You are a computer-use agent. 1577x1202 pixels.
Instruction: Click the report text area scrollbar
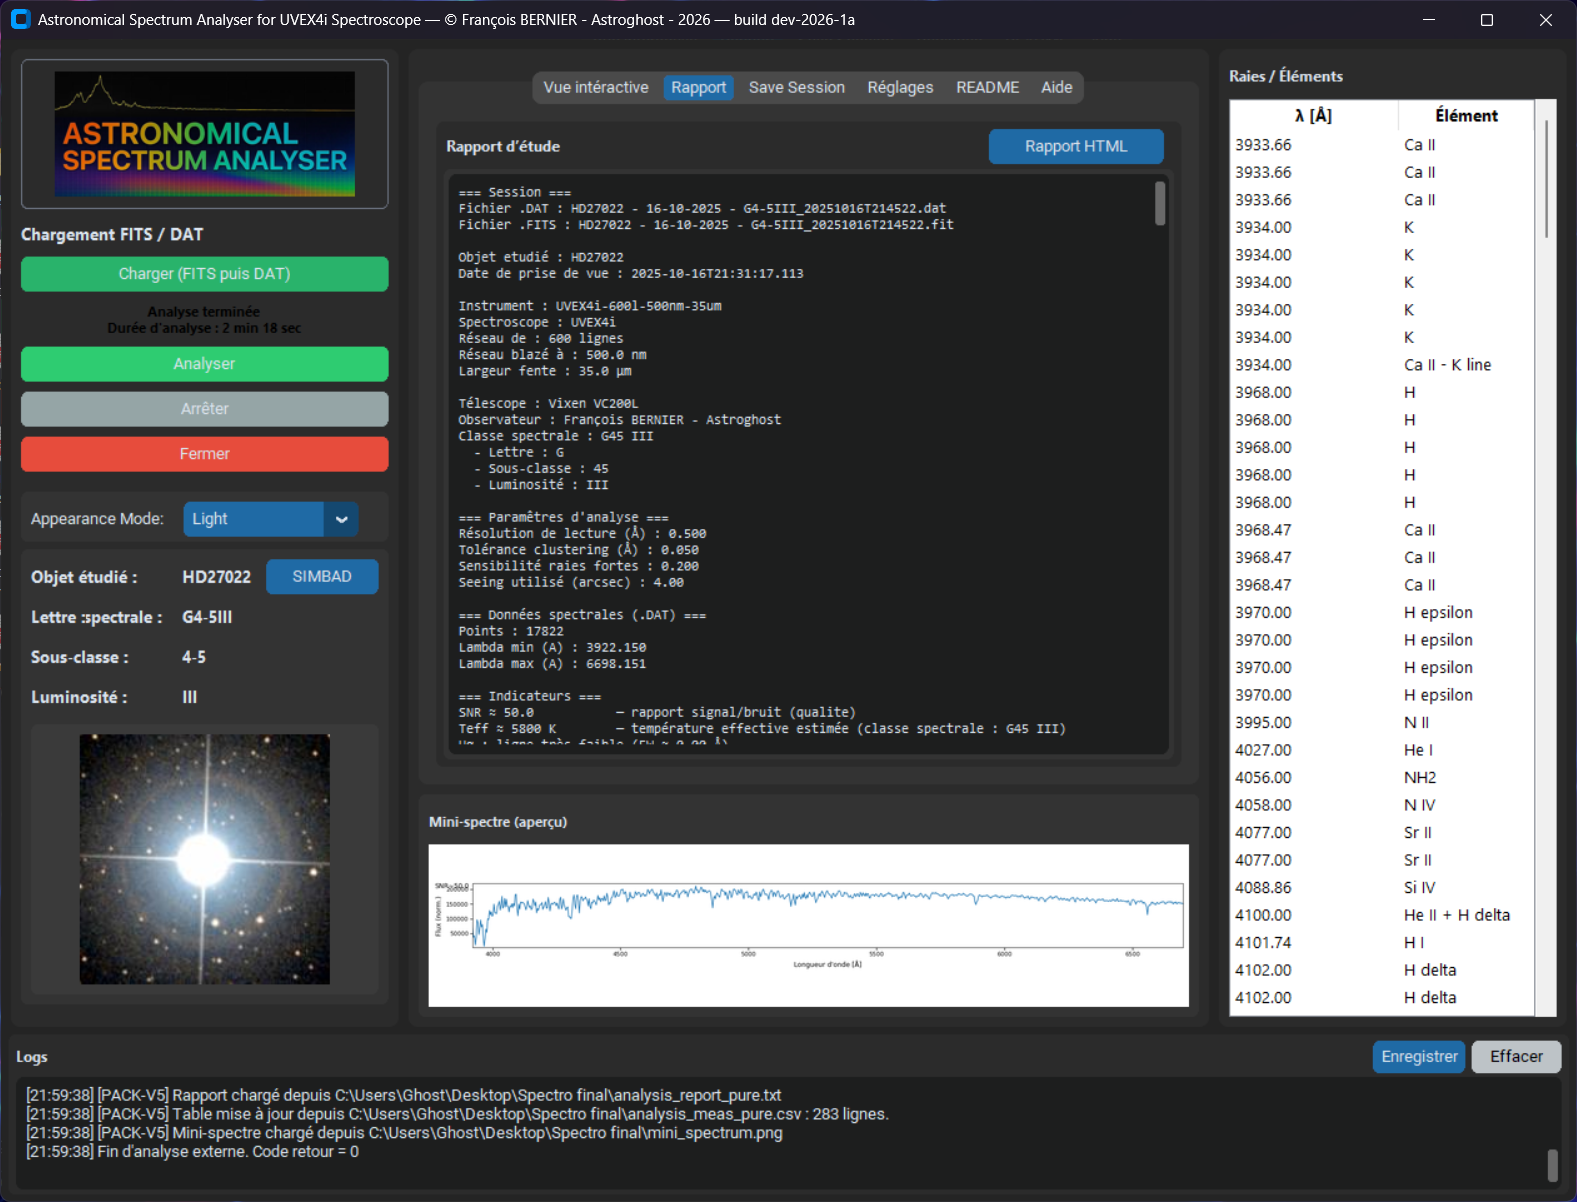point(1160,204)
